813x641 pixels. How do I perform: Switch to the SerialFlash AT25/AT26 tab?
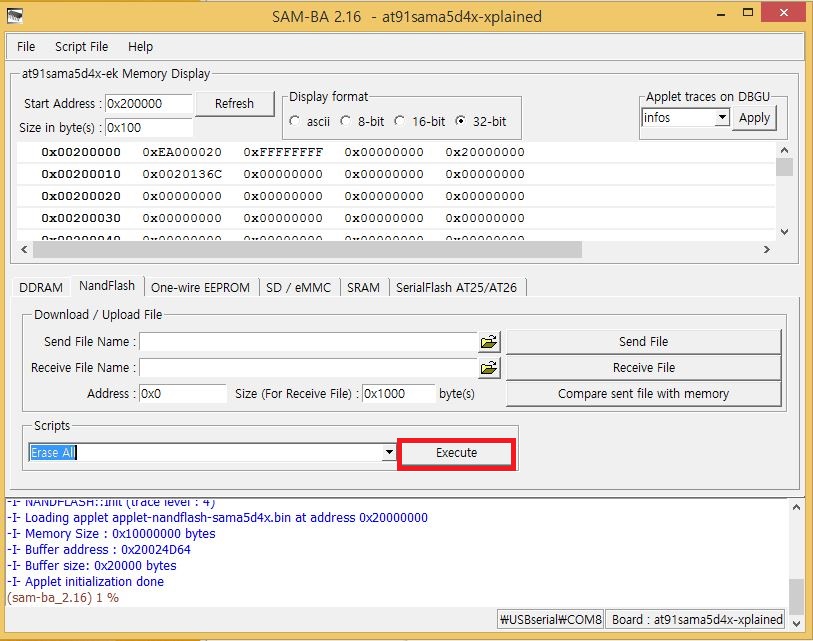point(456,287)
